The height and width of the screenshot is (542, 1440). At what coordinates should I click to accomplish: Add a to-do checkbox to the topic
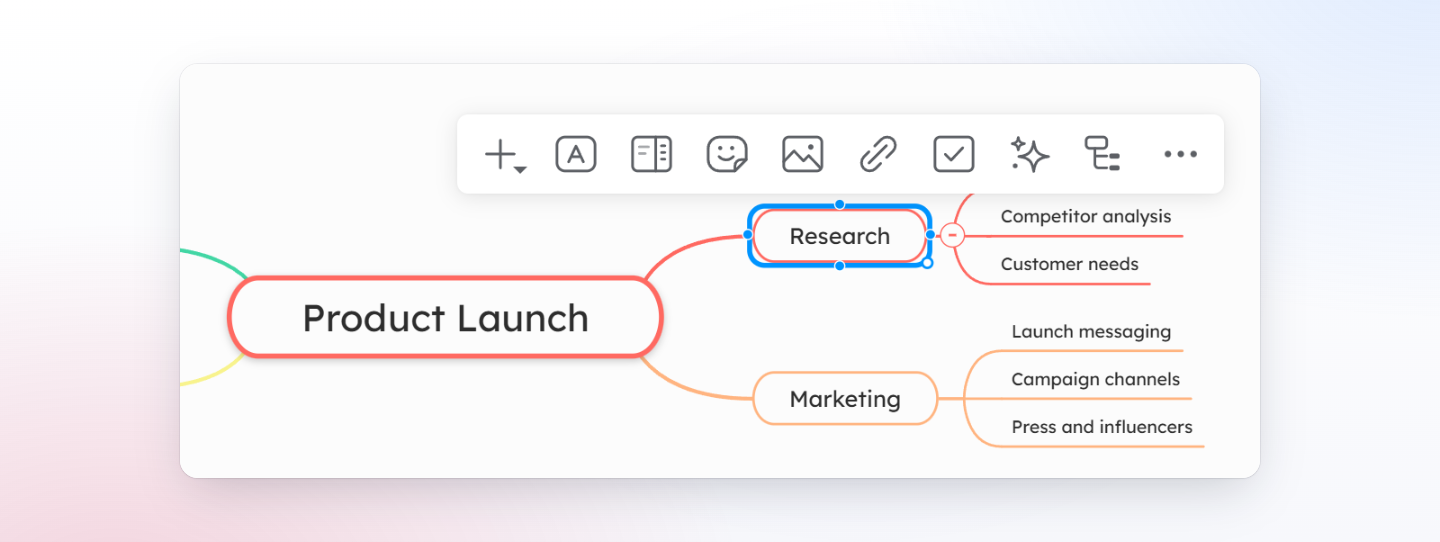[x=954, y=155]
